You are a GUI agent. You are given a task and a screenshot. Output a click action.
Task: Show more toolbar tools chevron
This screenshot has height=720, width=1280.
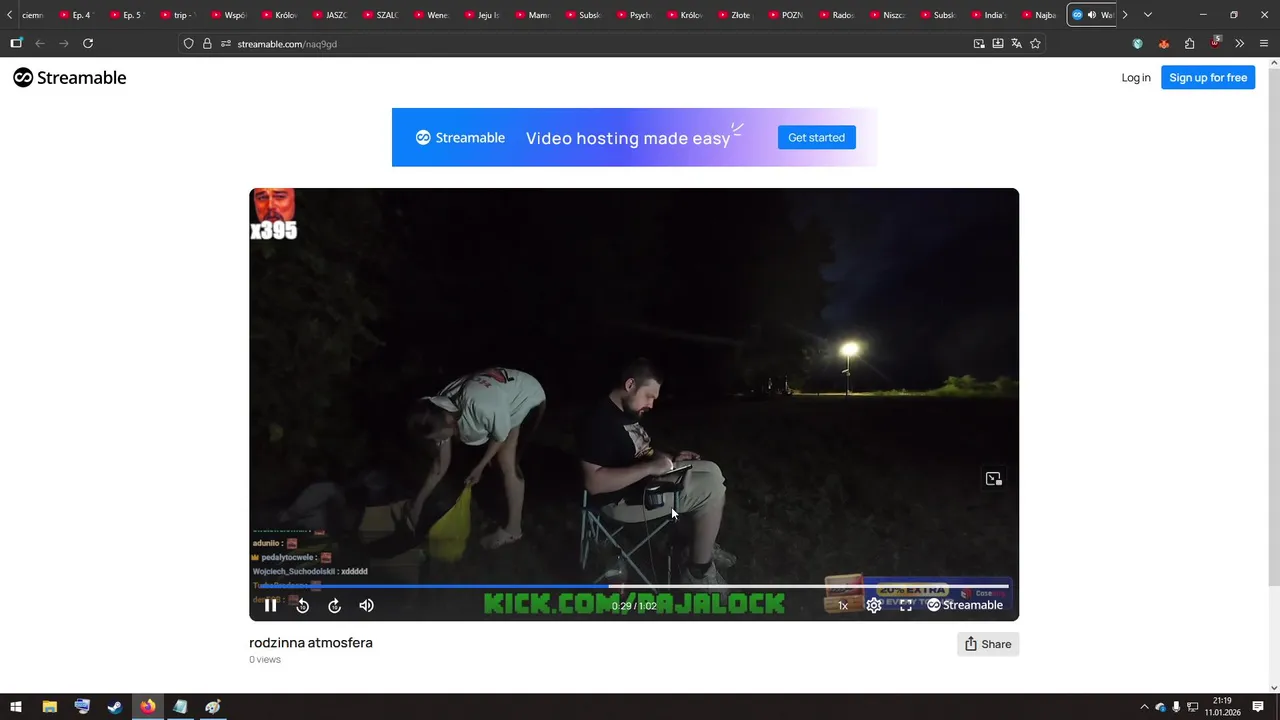coord(1239,43)
